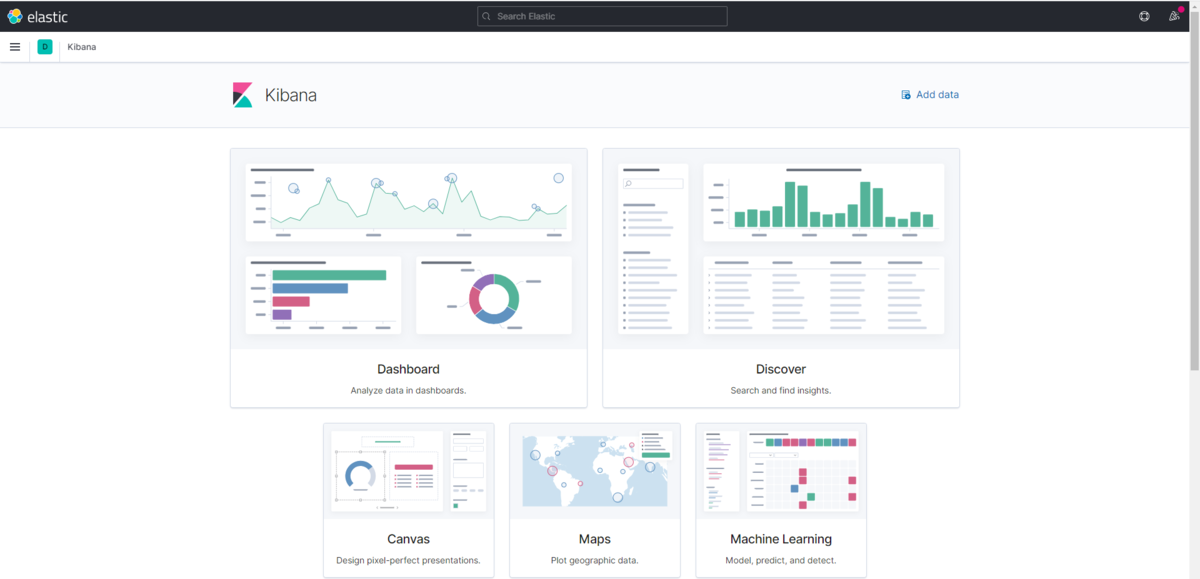The width and height of the screenshot is (1200, 579).
Task: Click the Dashboard charts preview image
Action: coord(409,249)
